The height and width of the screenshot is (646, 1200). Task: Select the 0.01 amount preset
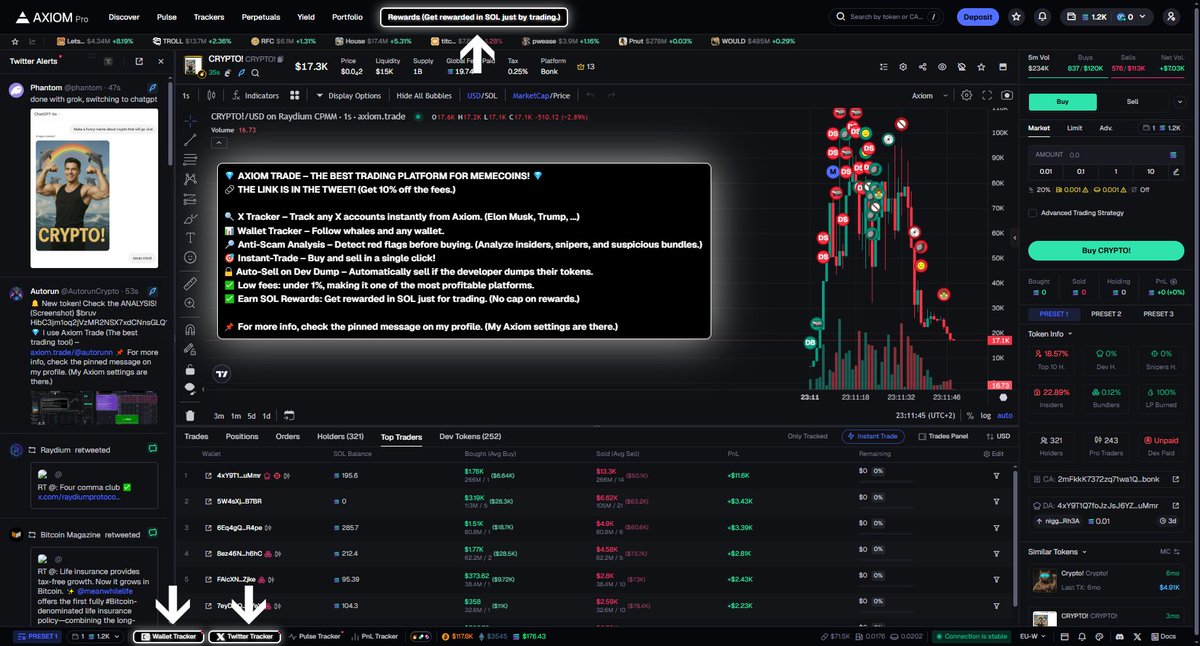[x=1046, y=172]
